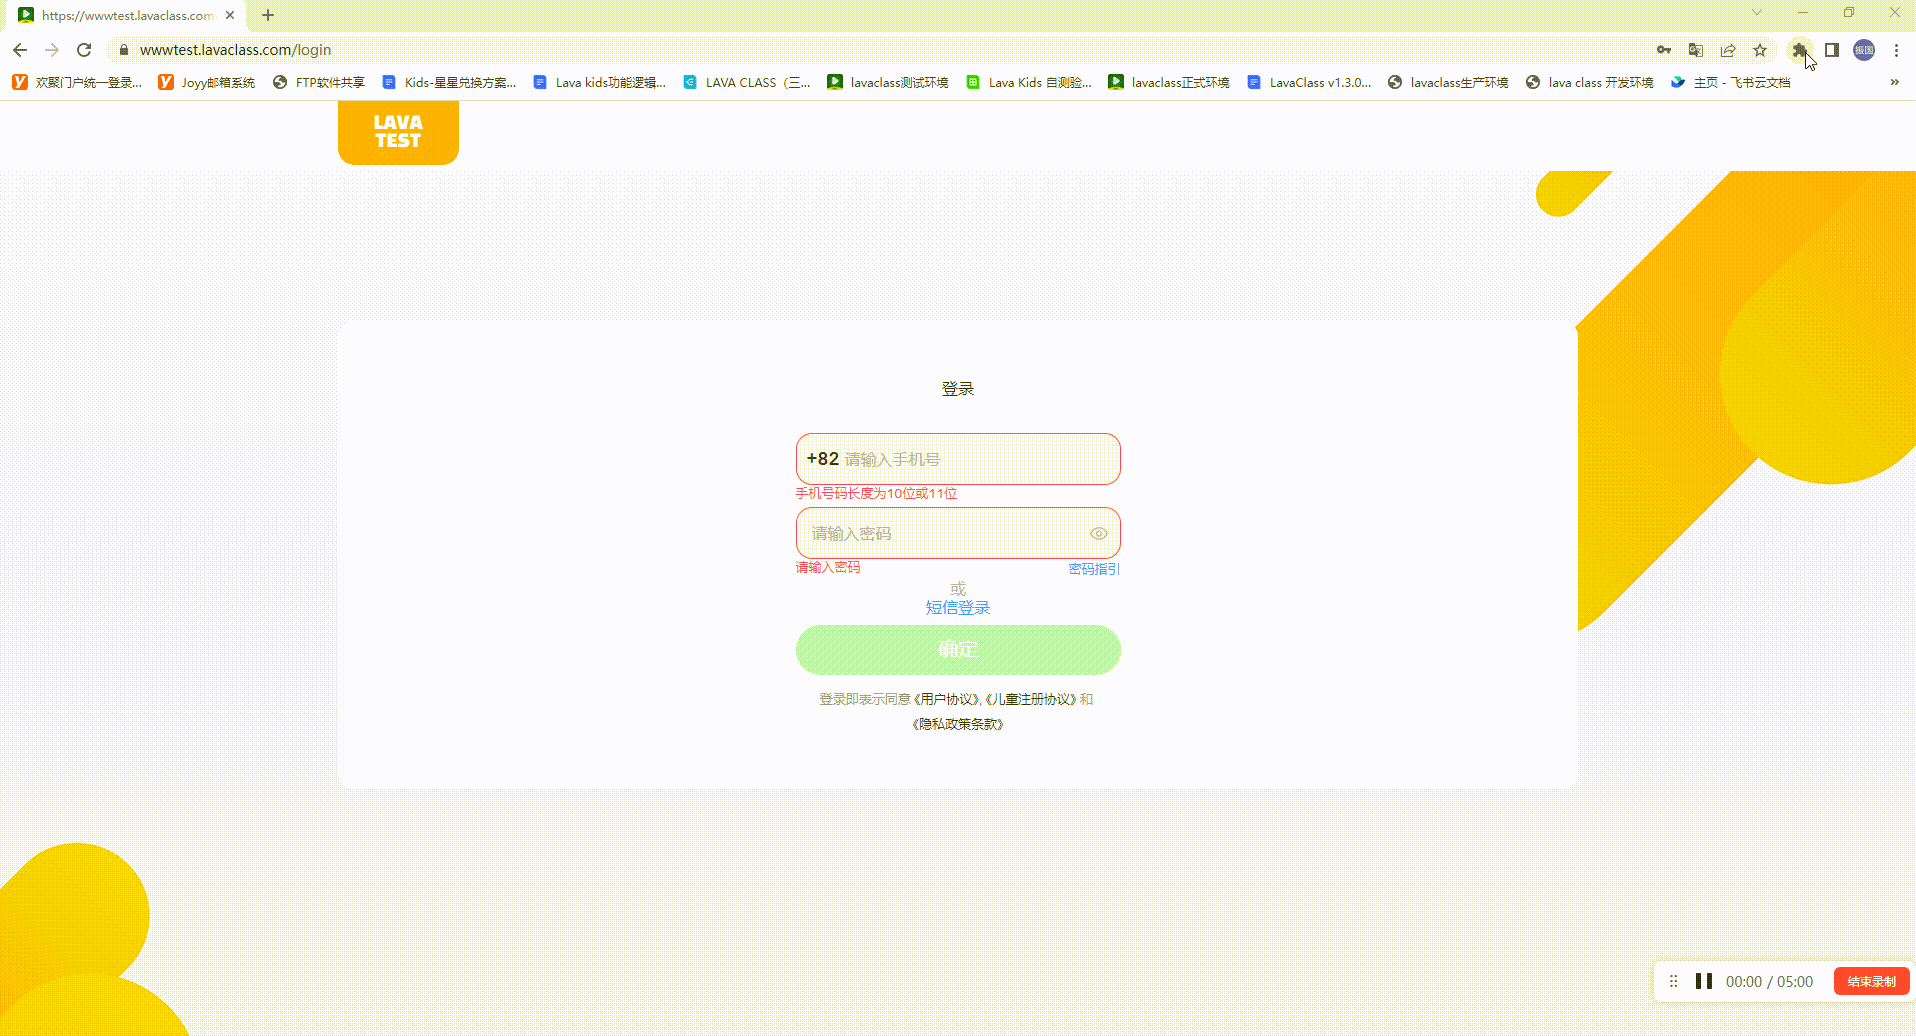Click the share page icon
This screenshot has height=1036, width=1916.
(x=1728, y=50)
